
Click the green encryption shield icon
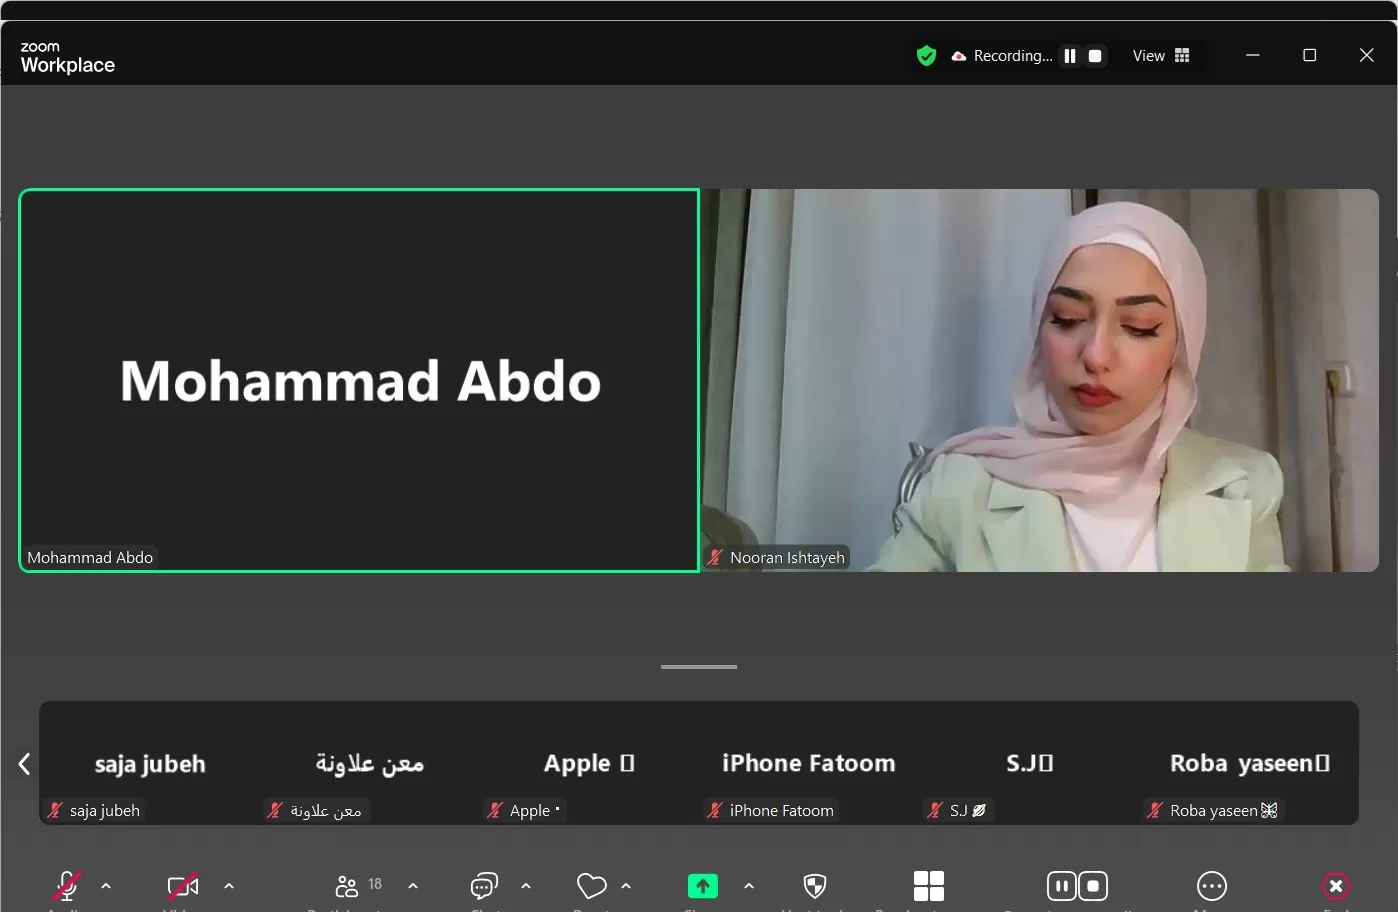pos(926,56)
